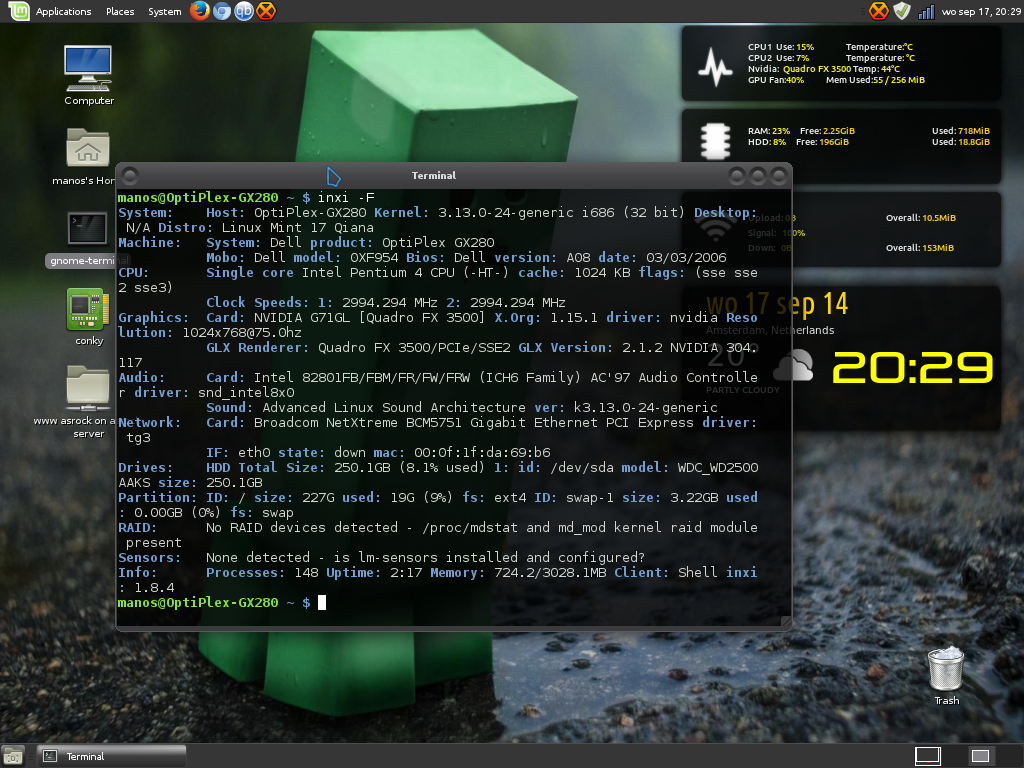Screen dimensions: 1024x768
Task: Click the conky RAM chip icon
Action: pos(716,142)
